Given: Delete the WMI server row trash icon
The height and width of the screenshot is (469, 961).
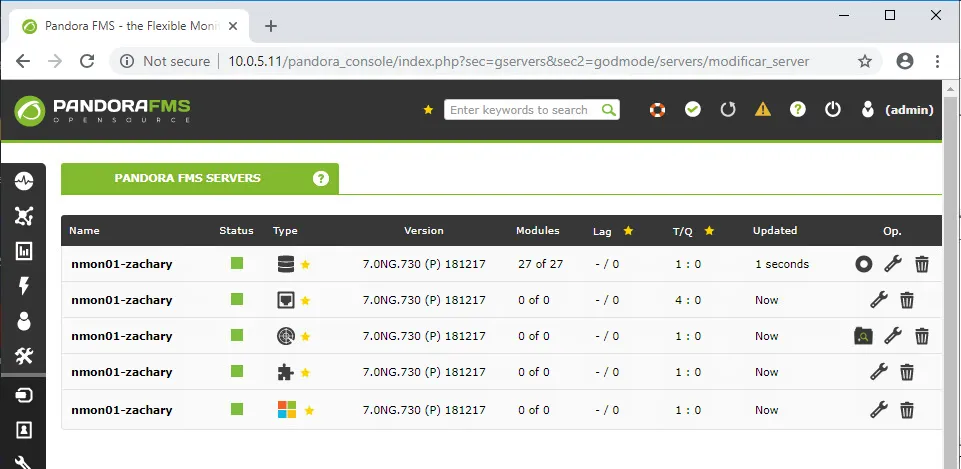Looking at the screenshot, I should pos(907,410).
